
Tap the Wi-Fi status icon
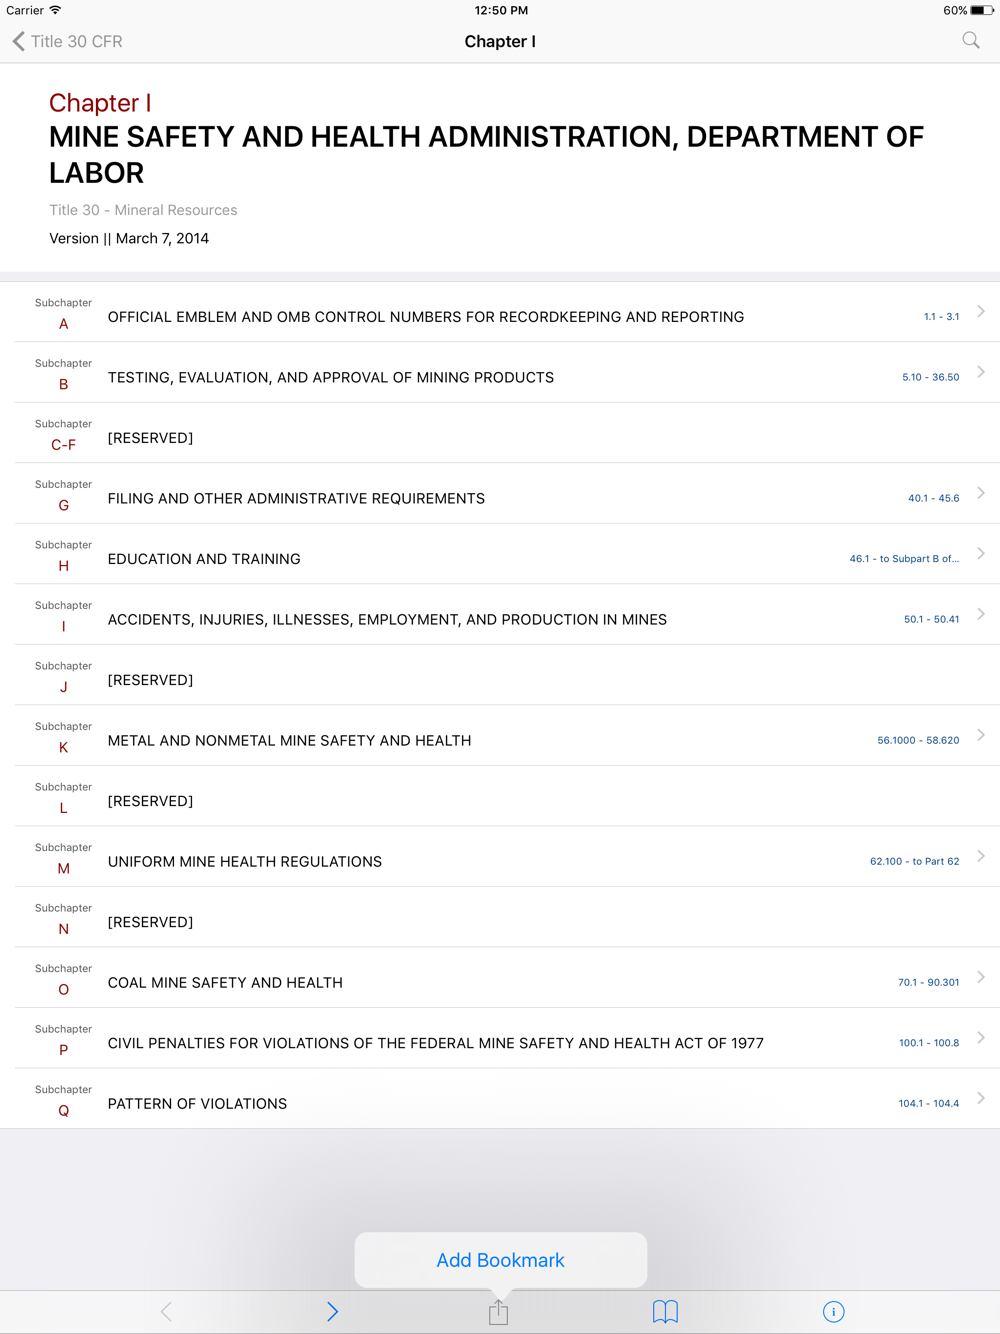tap(55, 10)
